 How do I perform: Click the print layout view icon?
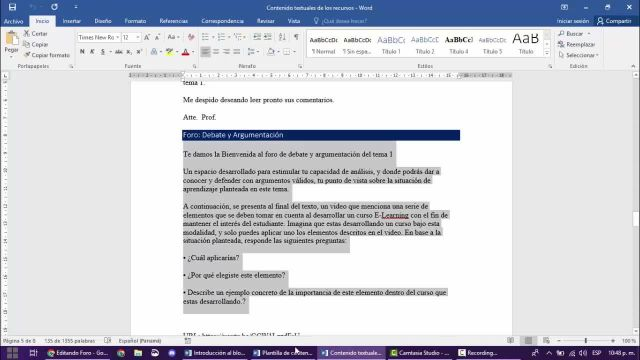coord(528,340)
